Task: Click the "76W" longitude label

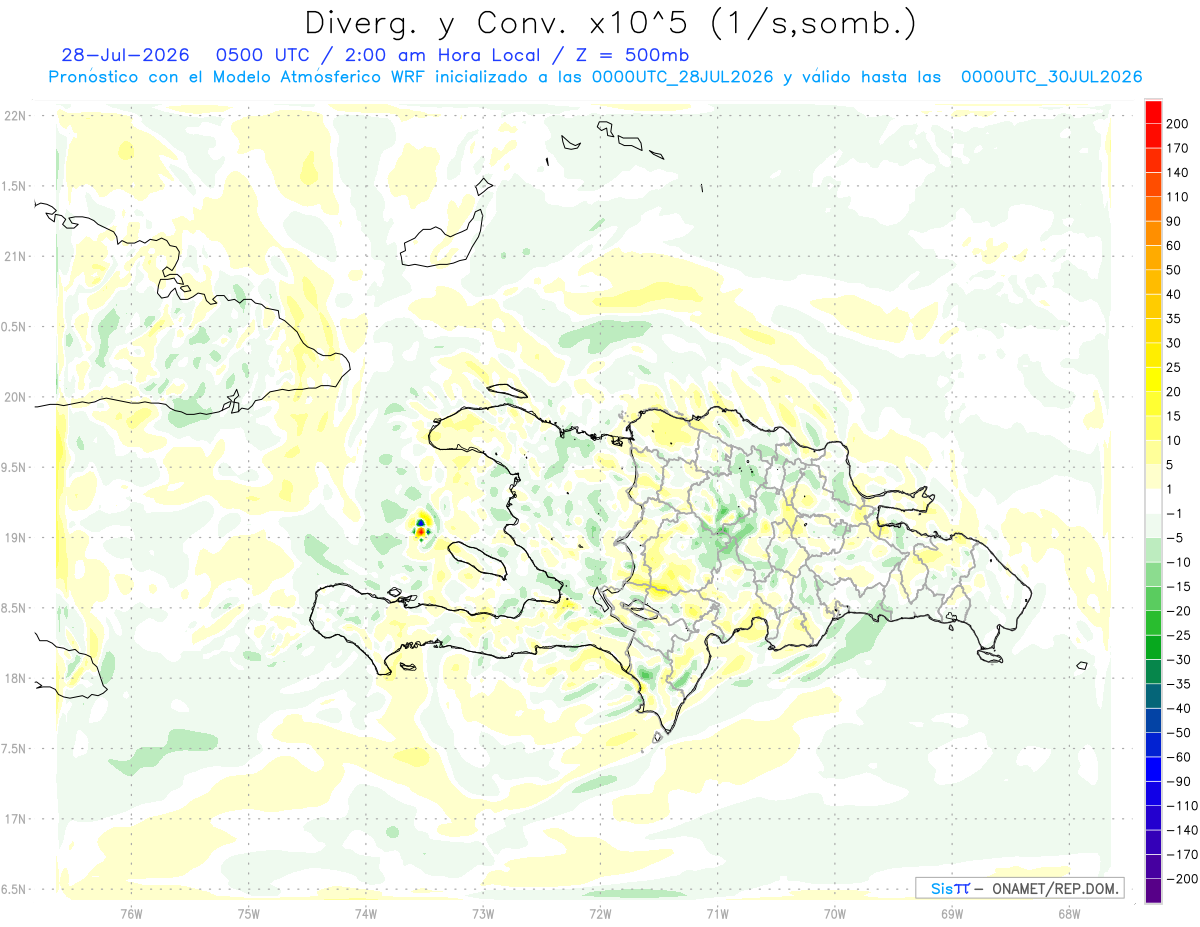Action: tap(131, 913)
